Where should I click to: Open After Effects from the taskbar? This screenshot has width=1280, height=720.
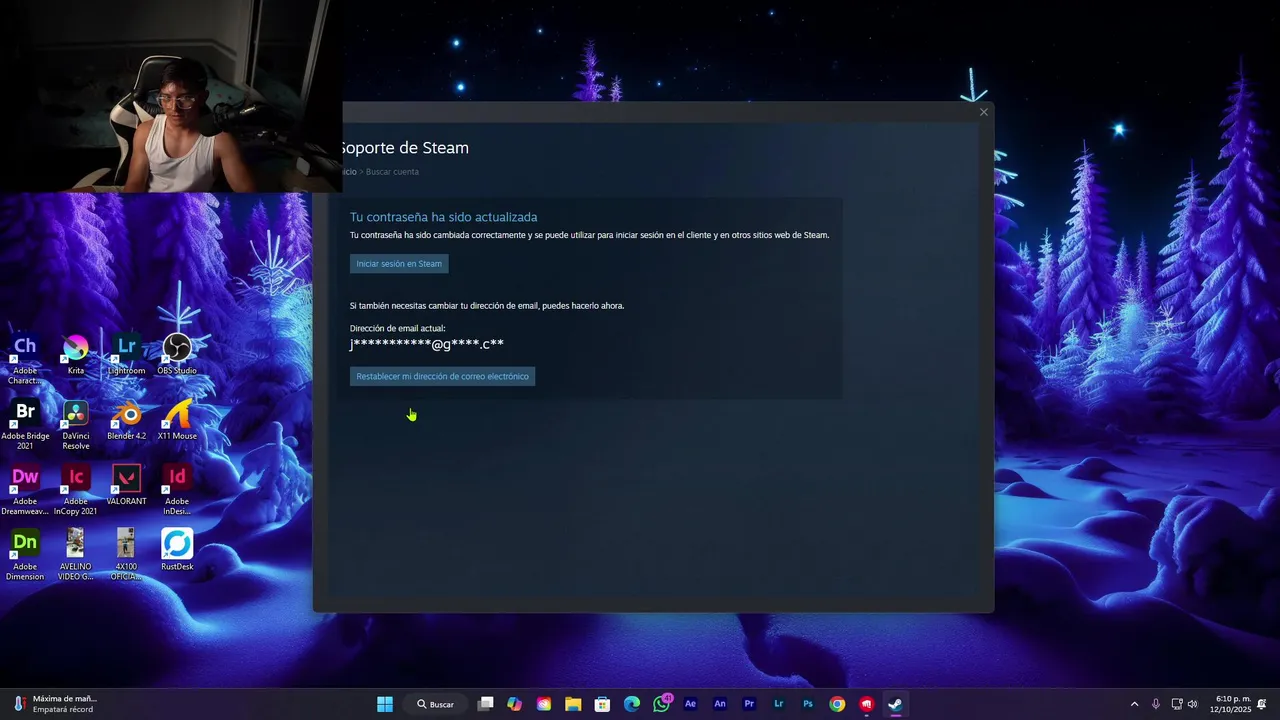690,704
